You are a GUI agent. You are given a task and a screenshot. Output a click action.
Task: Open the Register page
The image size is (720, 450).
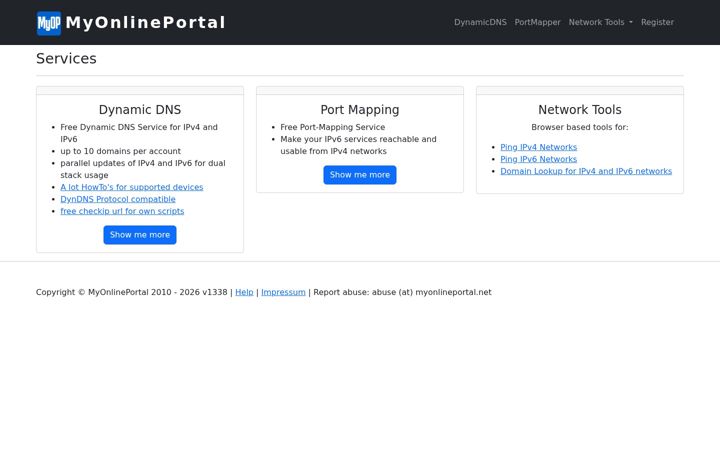657,22
